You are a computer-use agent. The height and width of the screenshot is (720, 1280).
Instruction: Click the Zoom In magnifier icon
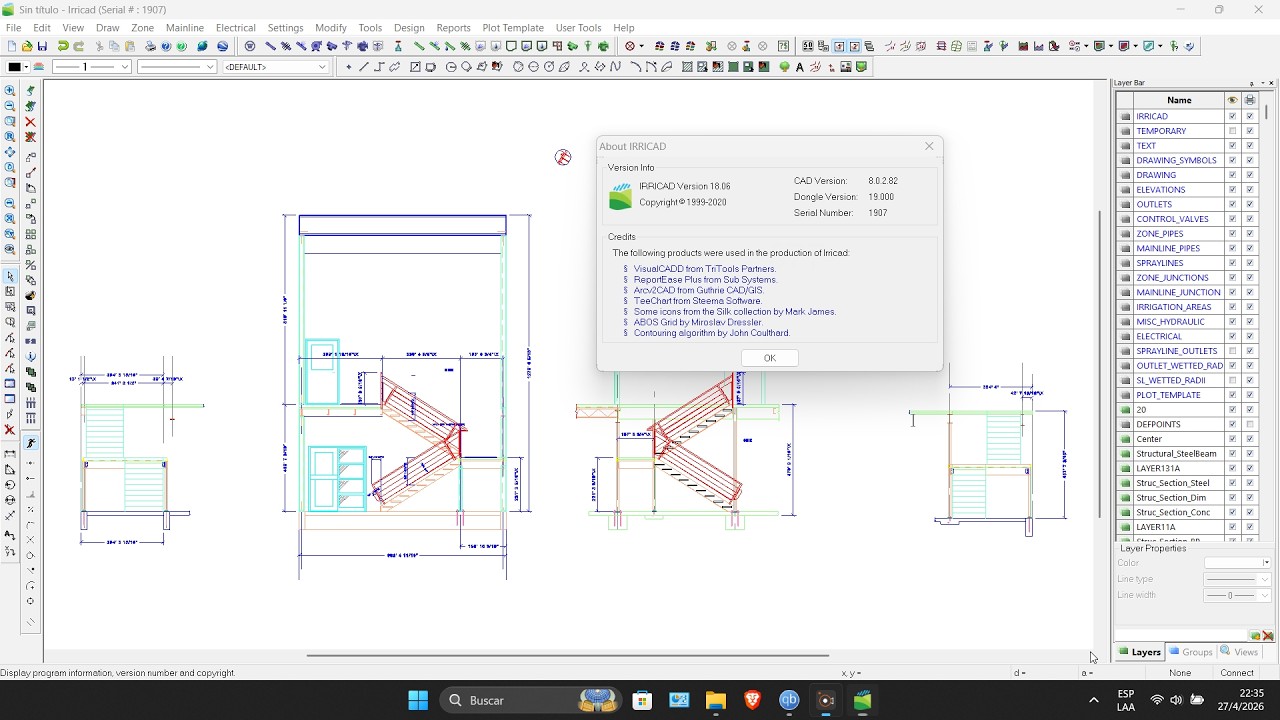point(10,91)
